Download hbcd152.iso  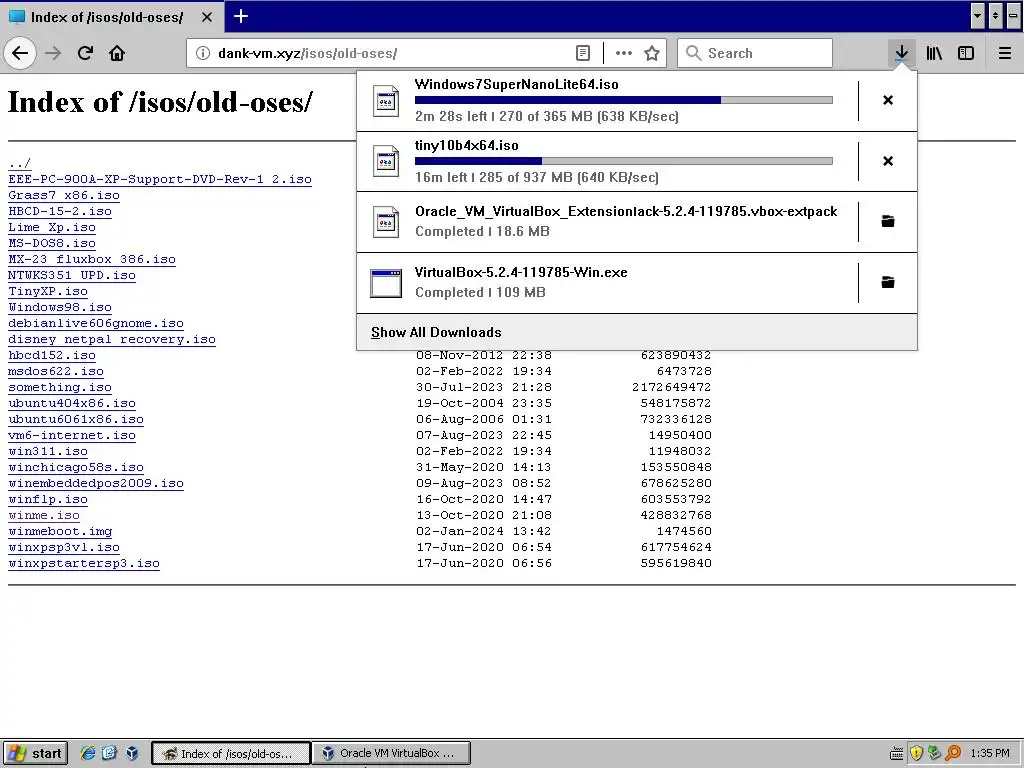tap(52, 355)
